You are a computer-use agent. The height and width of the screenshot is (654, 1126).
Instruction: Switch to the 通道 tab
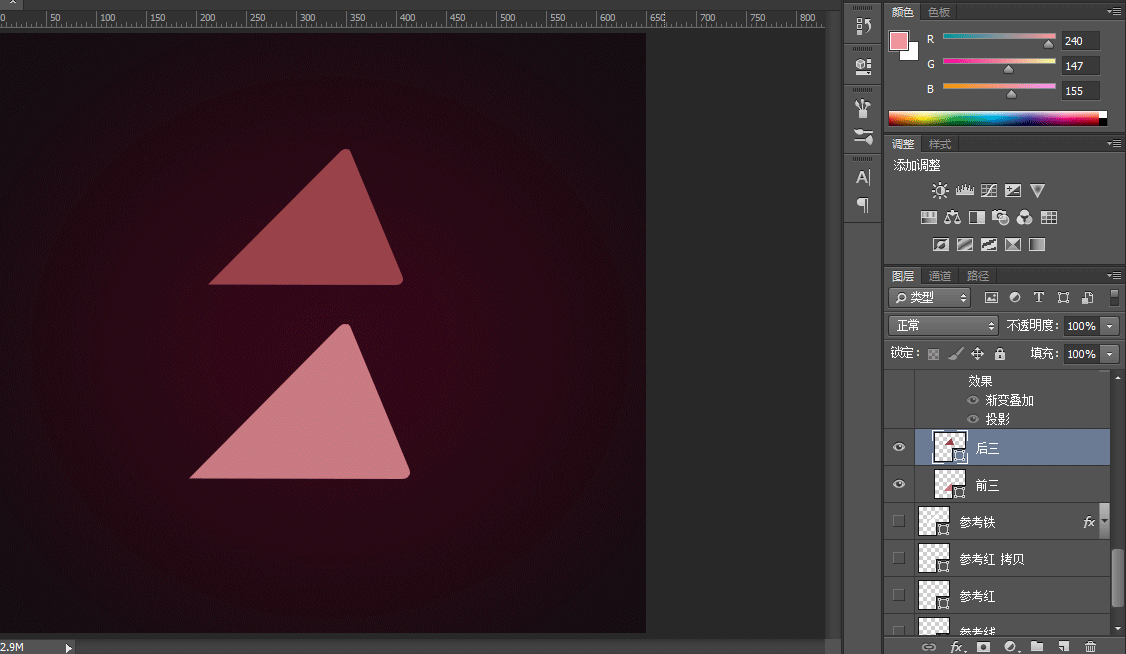click(939, 276)
